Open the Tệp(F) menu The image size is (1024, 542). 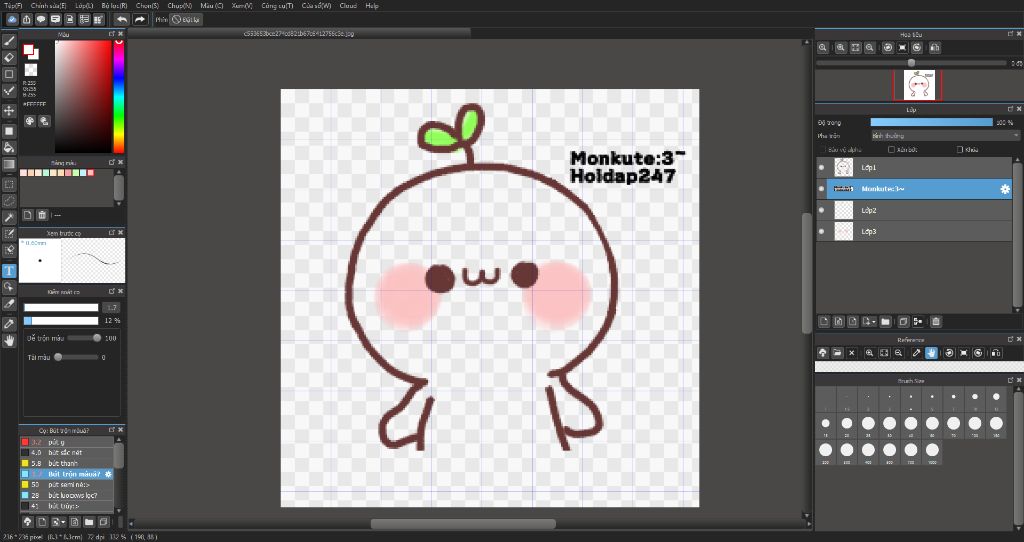[13, 6]
